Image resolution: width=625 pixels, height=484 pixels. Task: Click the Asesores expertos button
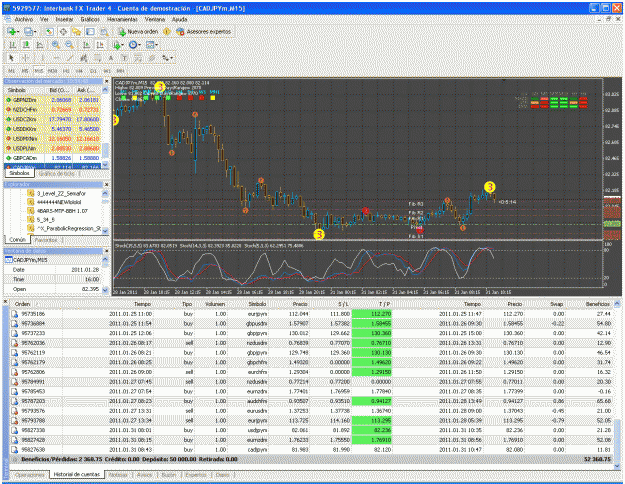coord(203,31)
